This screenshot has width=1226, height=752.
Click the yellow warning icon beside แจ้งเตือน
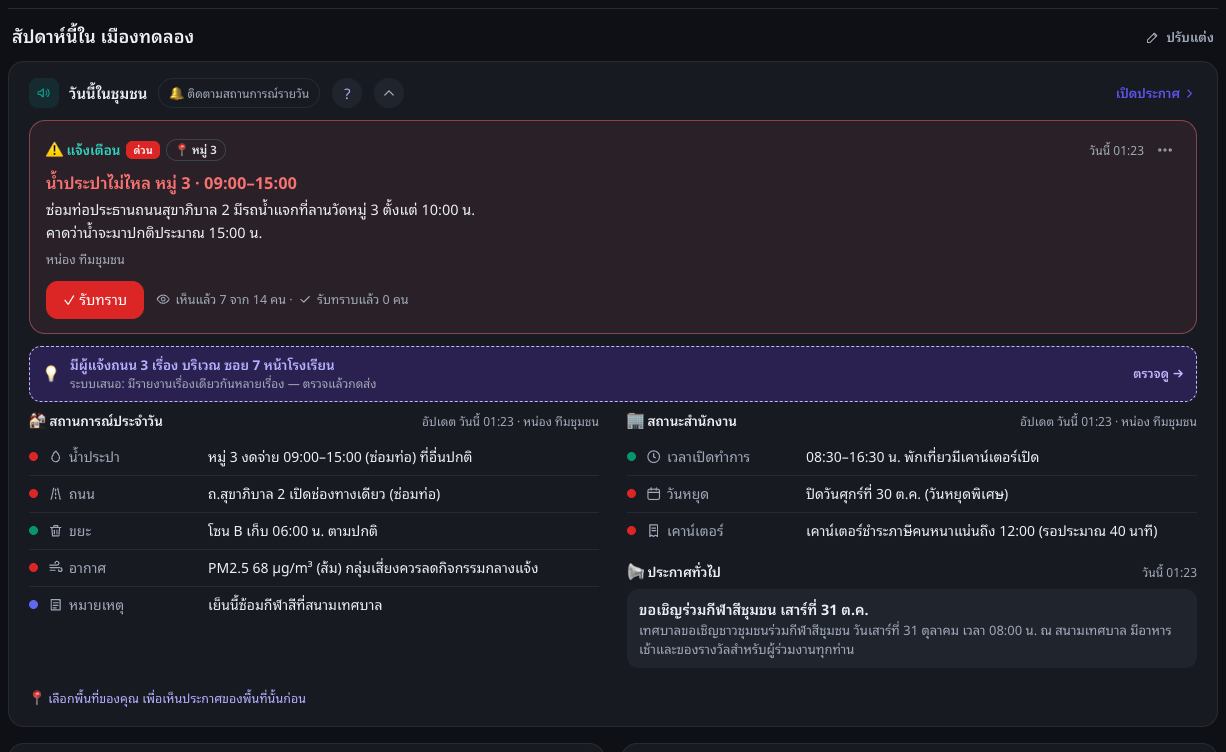tap(54, 150)
